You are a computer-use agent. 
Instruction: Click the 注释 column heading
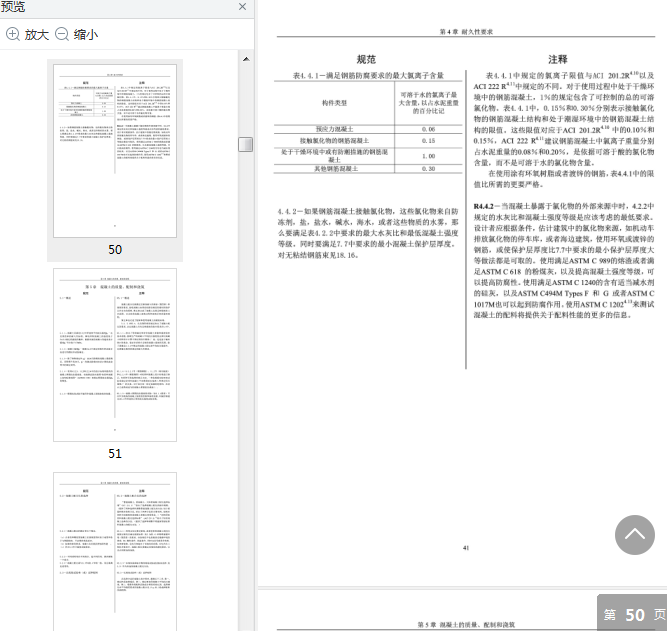558,60
